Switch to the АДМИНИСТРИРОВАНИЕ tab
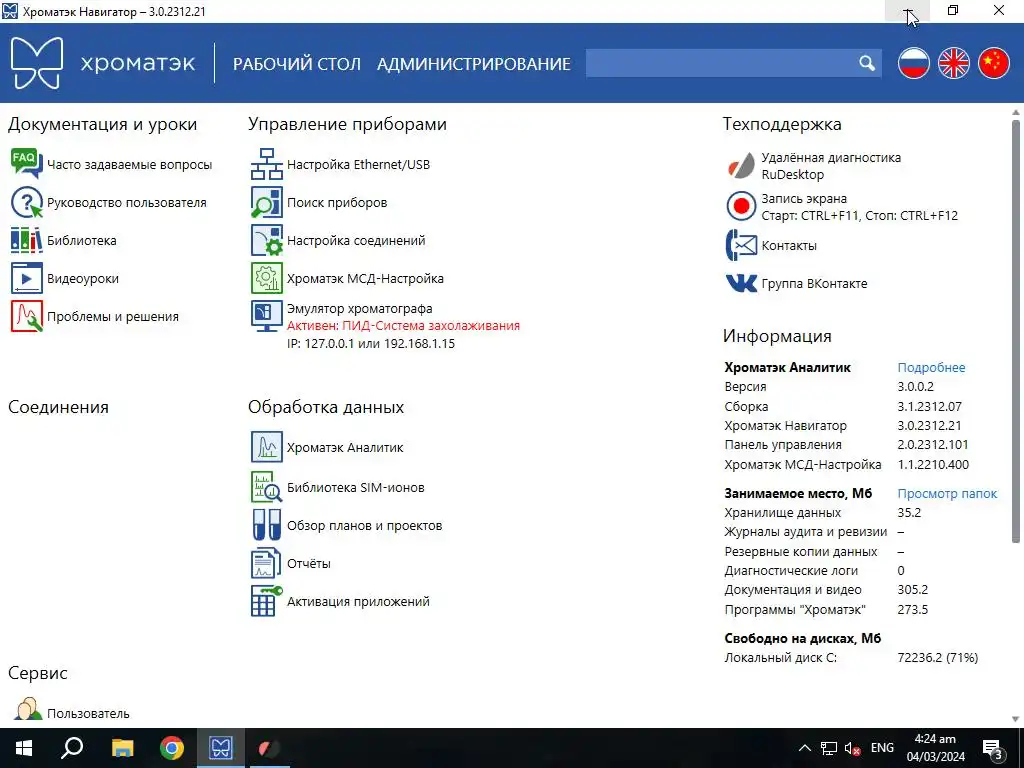Screen dimensions: 1024x768 point(473,63)
